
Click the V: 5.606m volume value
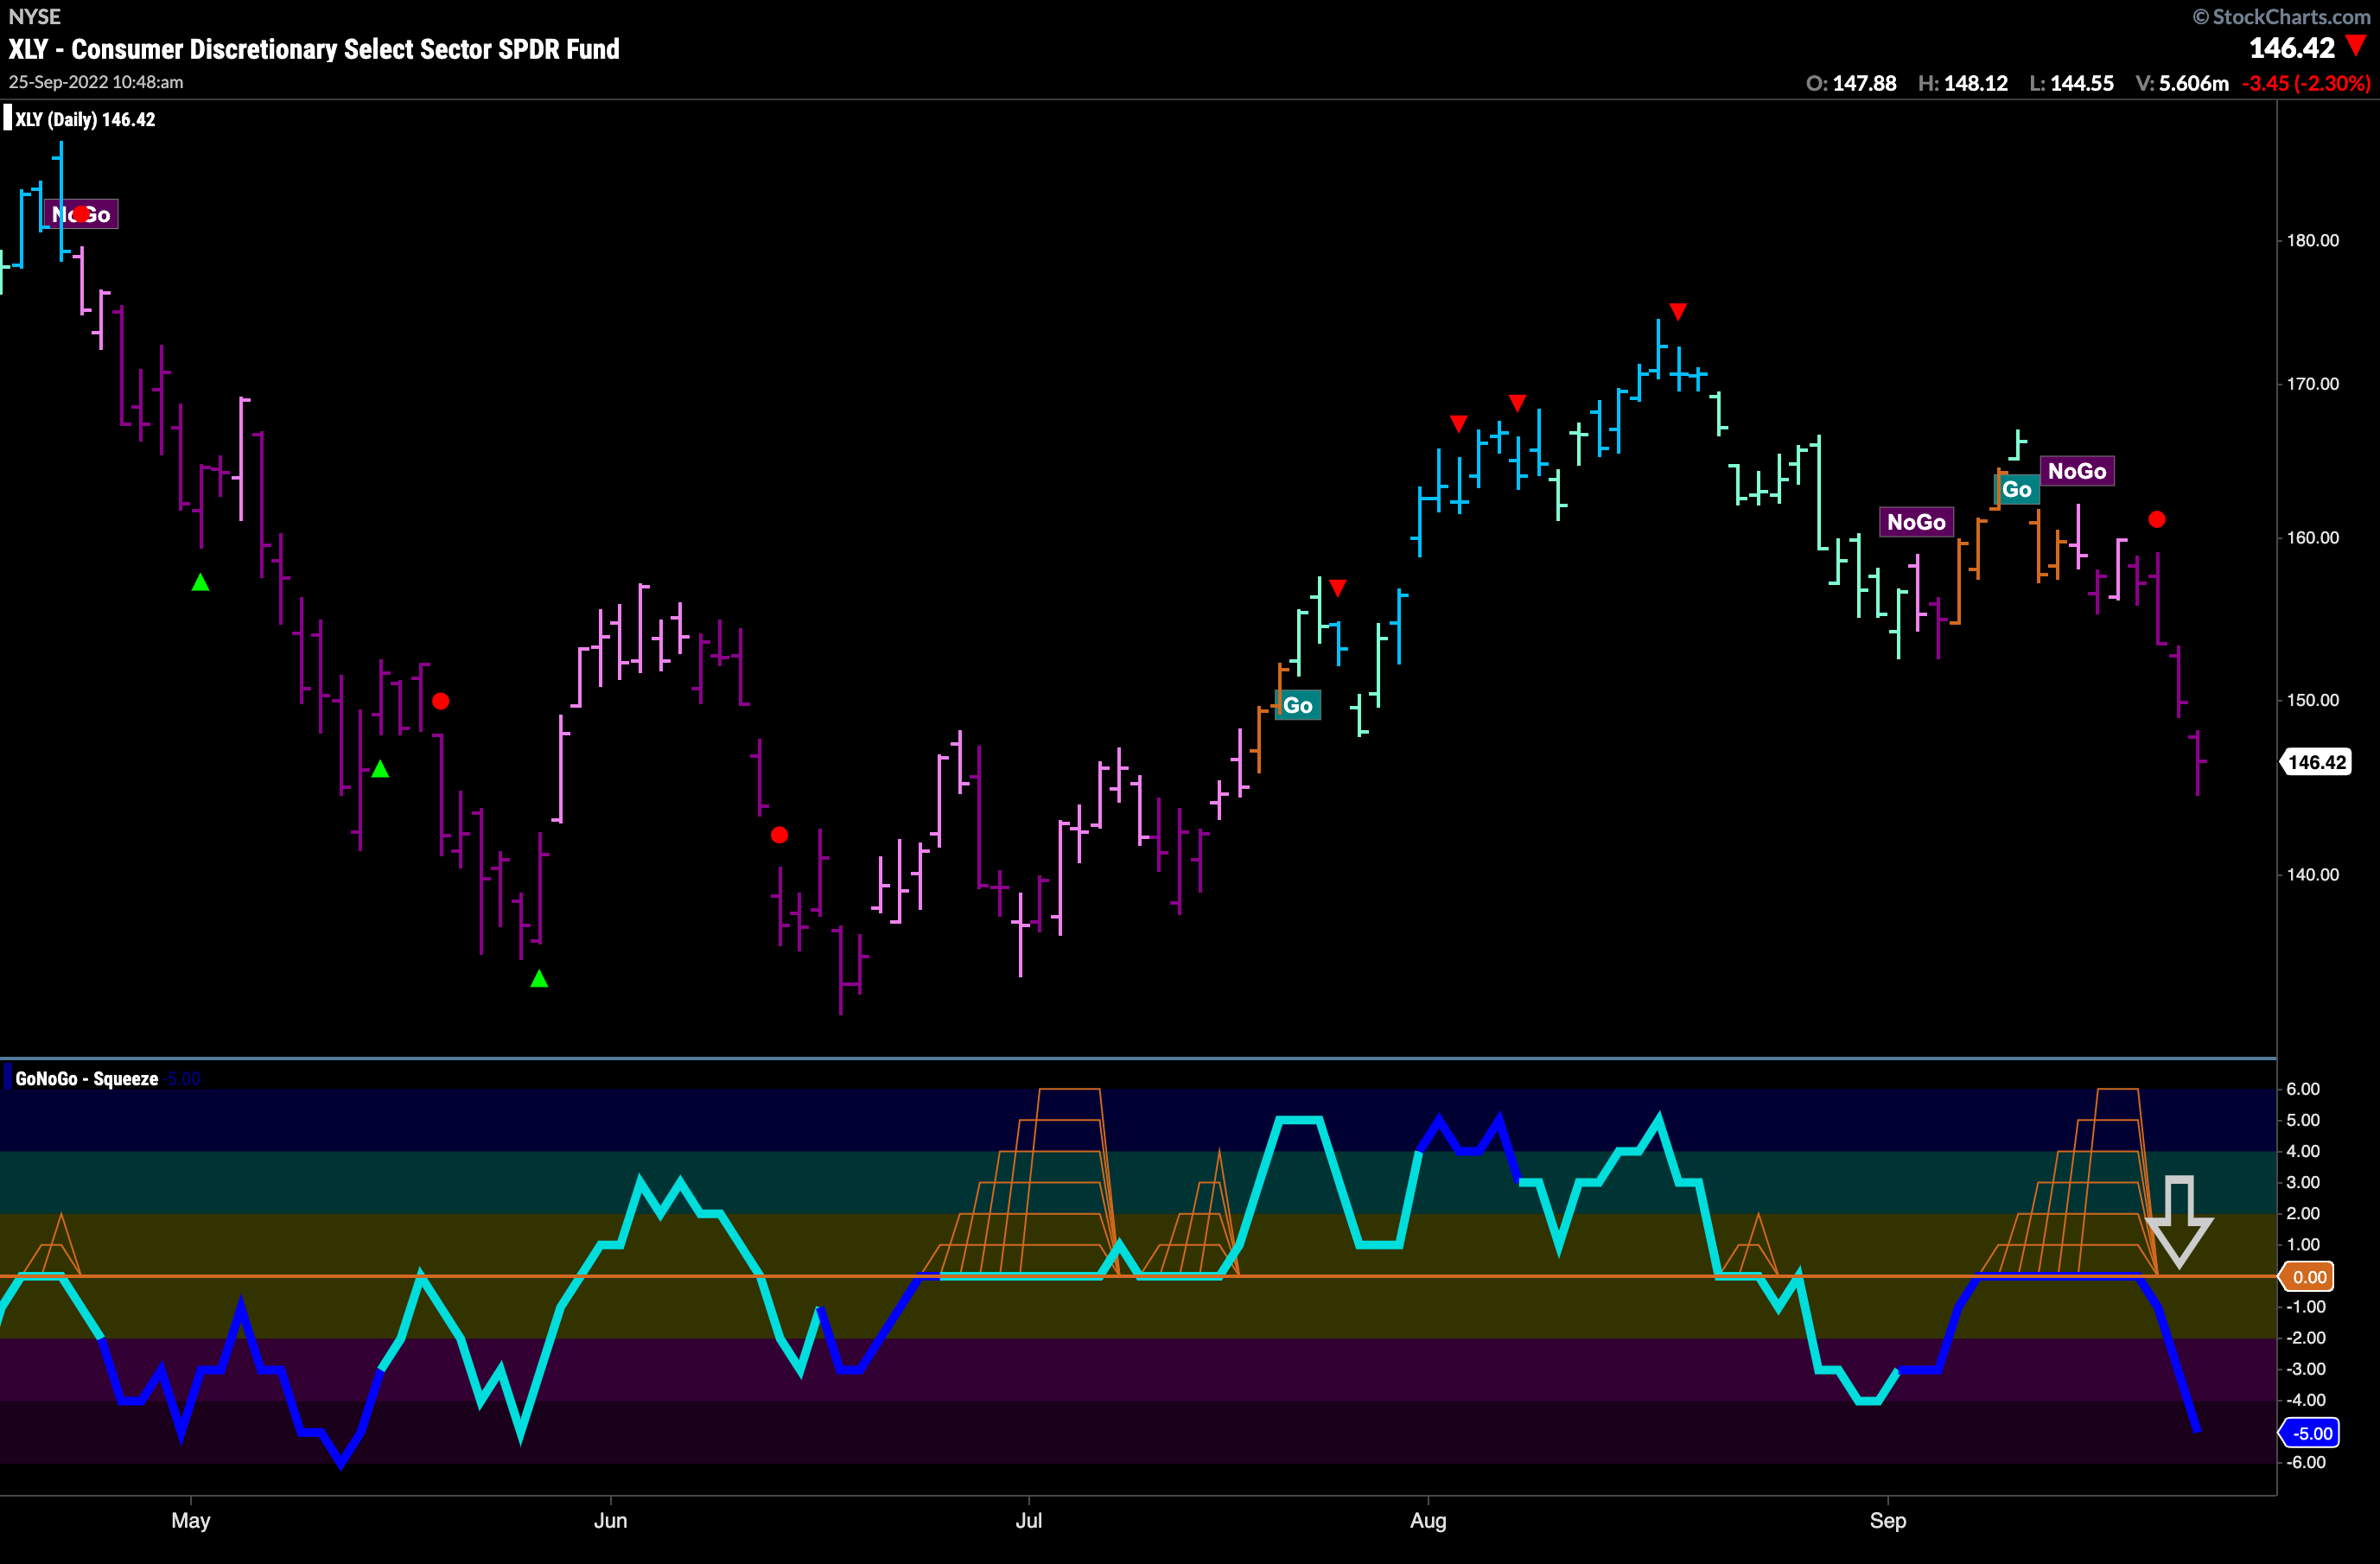point(2182,83)
